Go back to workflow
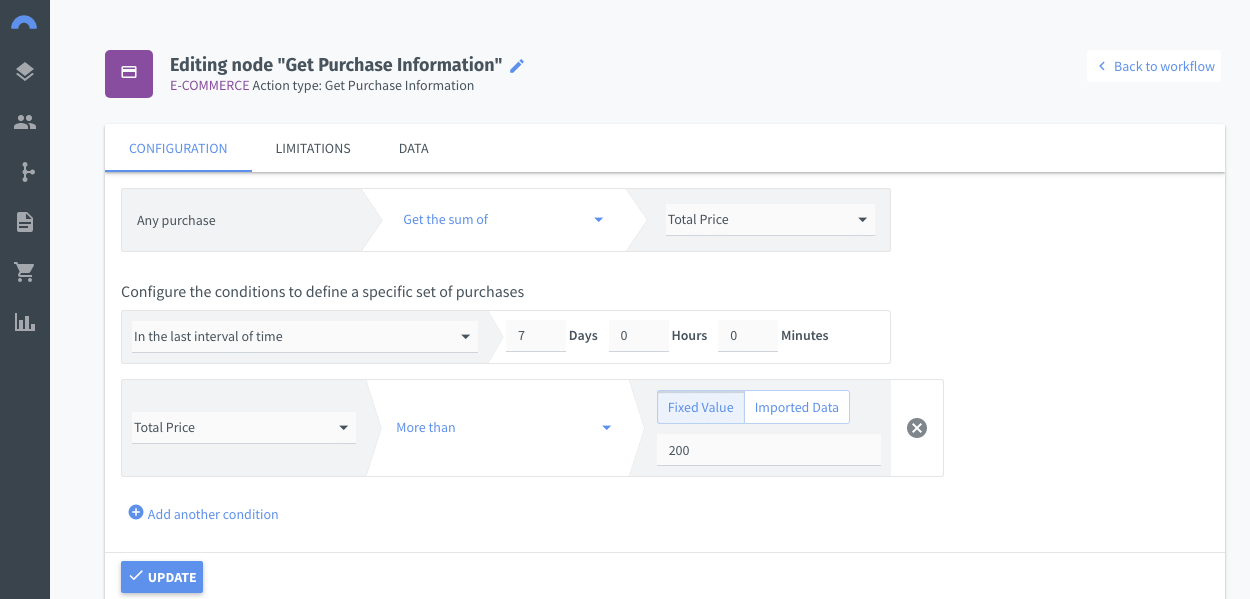This screenshot has height=599, width=1250. pyautogui.click(x=1154, y=66)
